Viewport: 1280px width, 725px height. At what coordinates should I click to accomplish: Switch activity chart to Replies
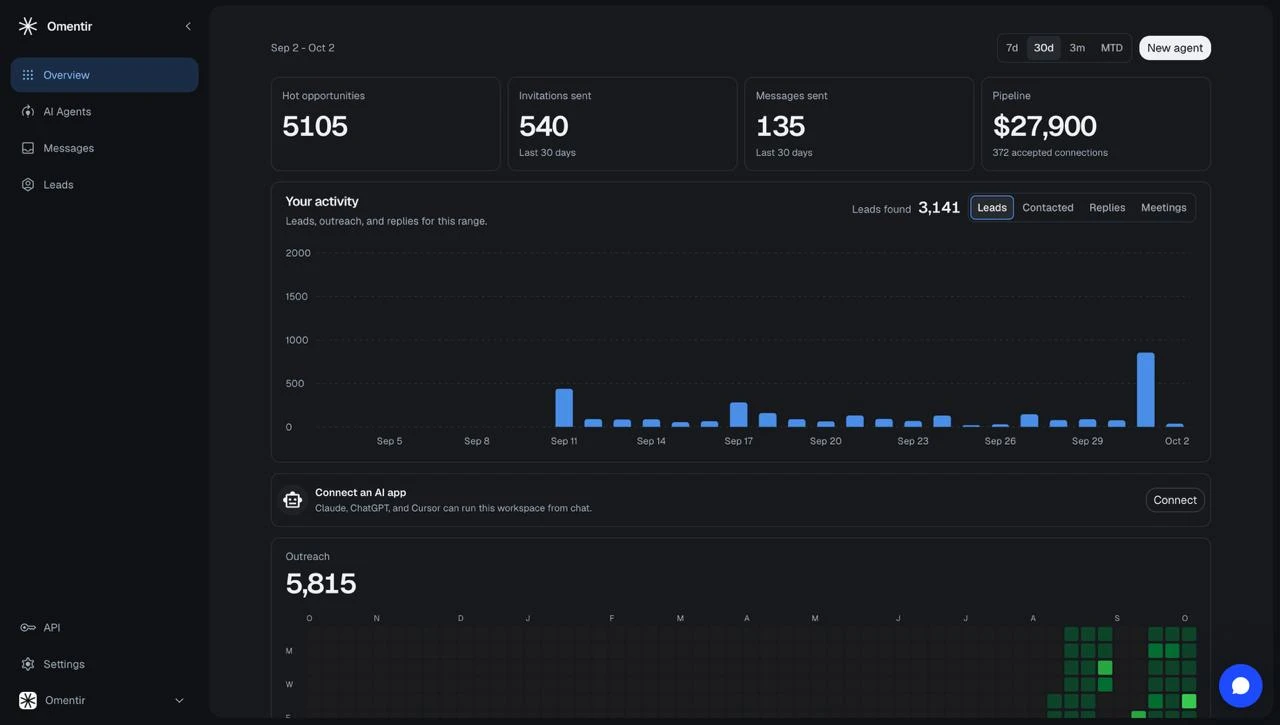click(x=1107, y=207)
